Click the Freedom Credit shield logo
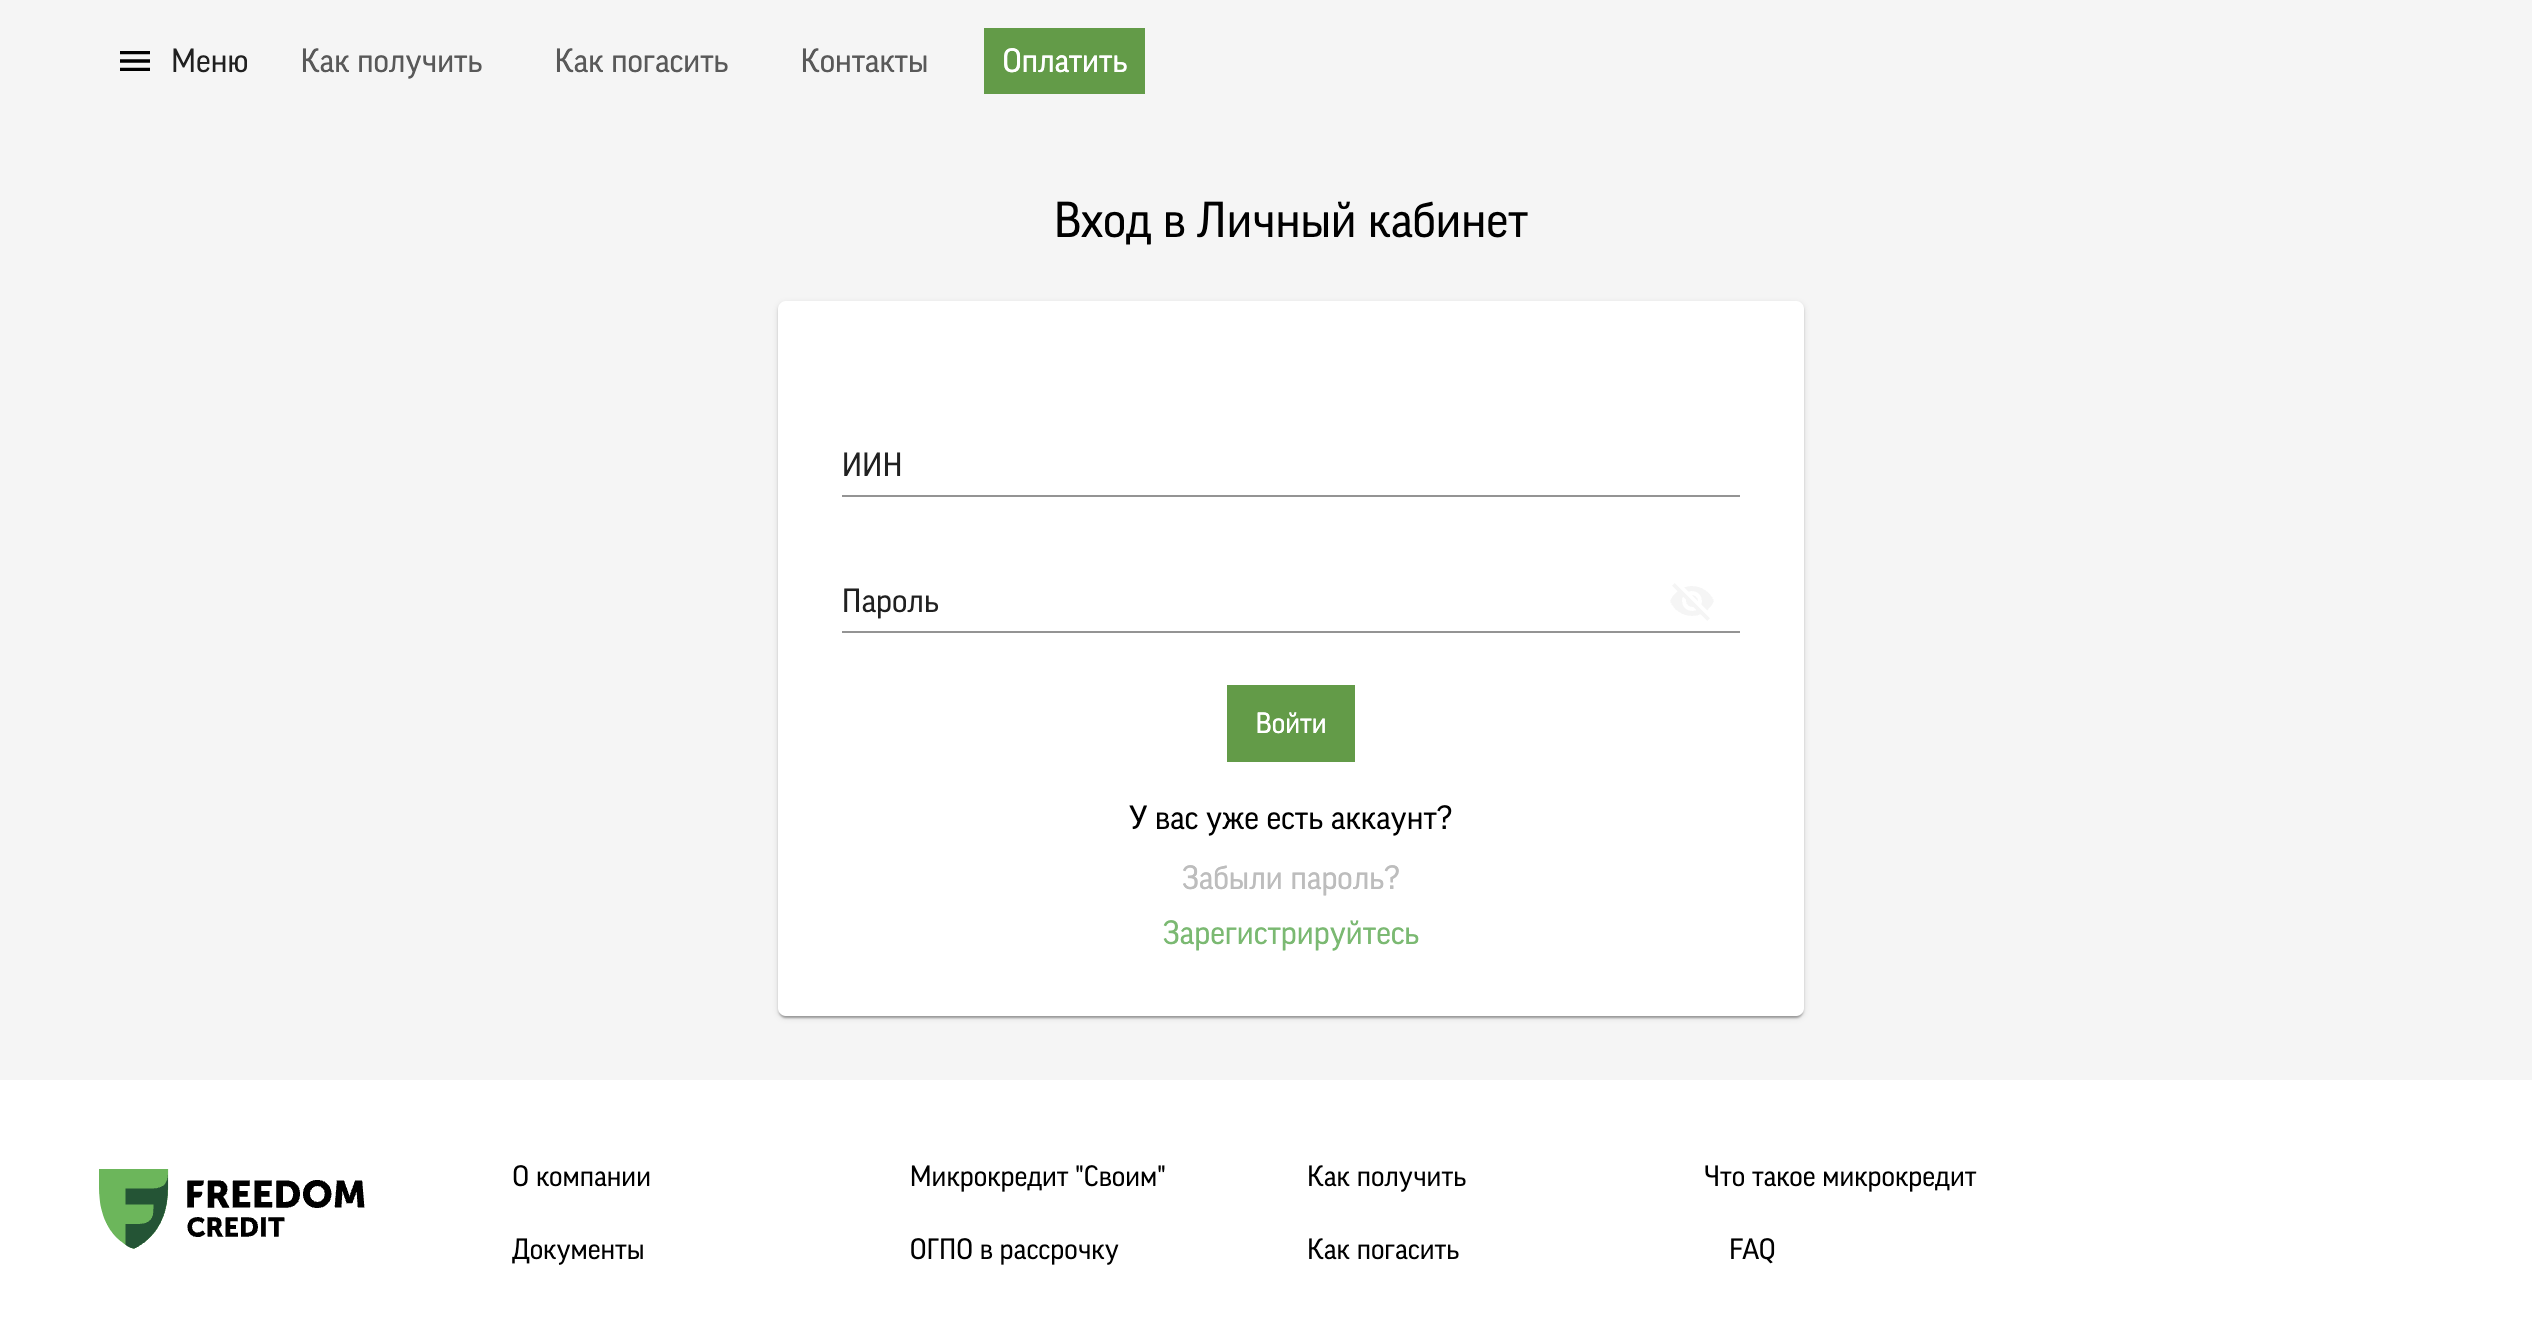This screenshot has height=1324, width=2532. [132, 1207]
